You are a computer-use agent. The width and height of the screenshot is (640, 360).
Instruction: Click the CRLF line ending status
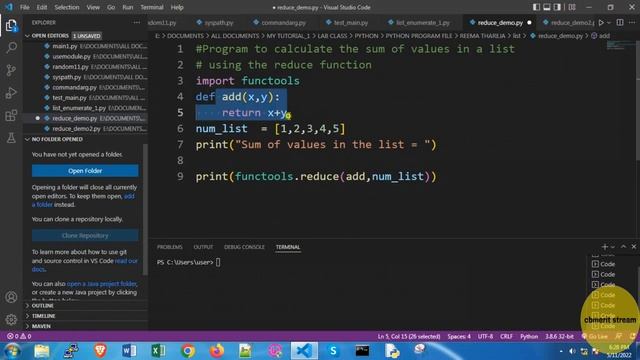click(x=506, y=336)
